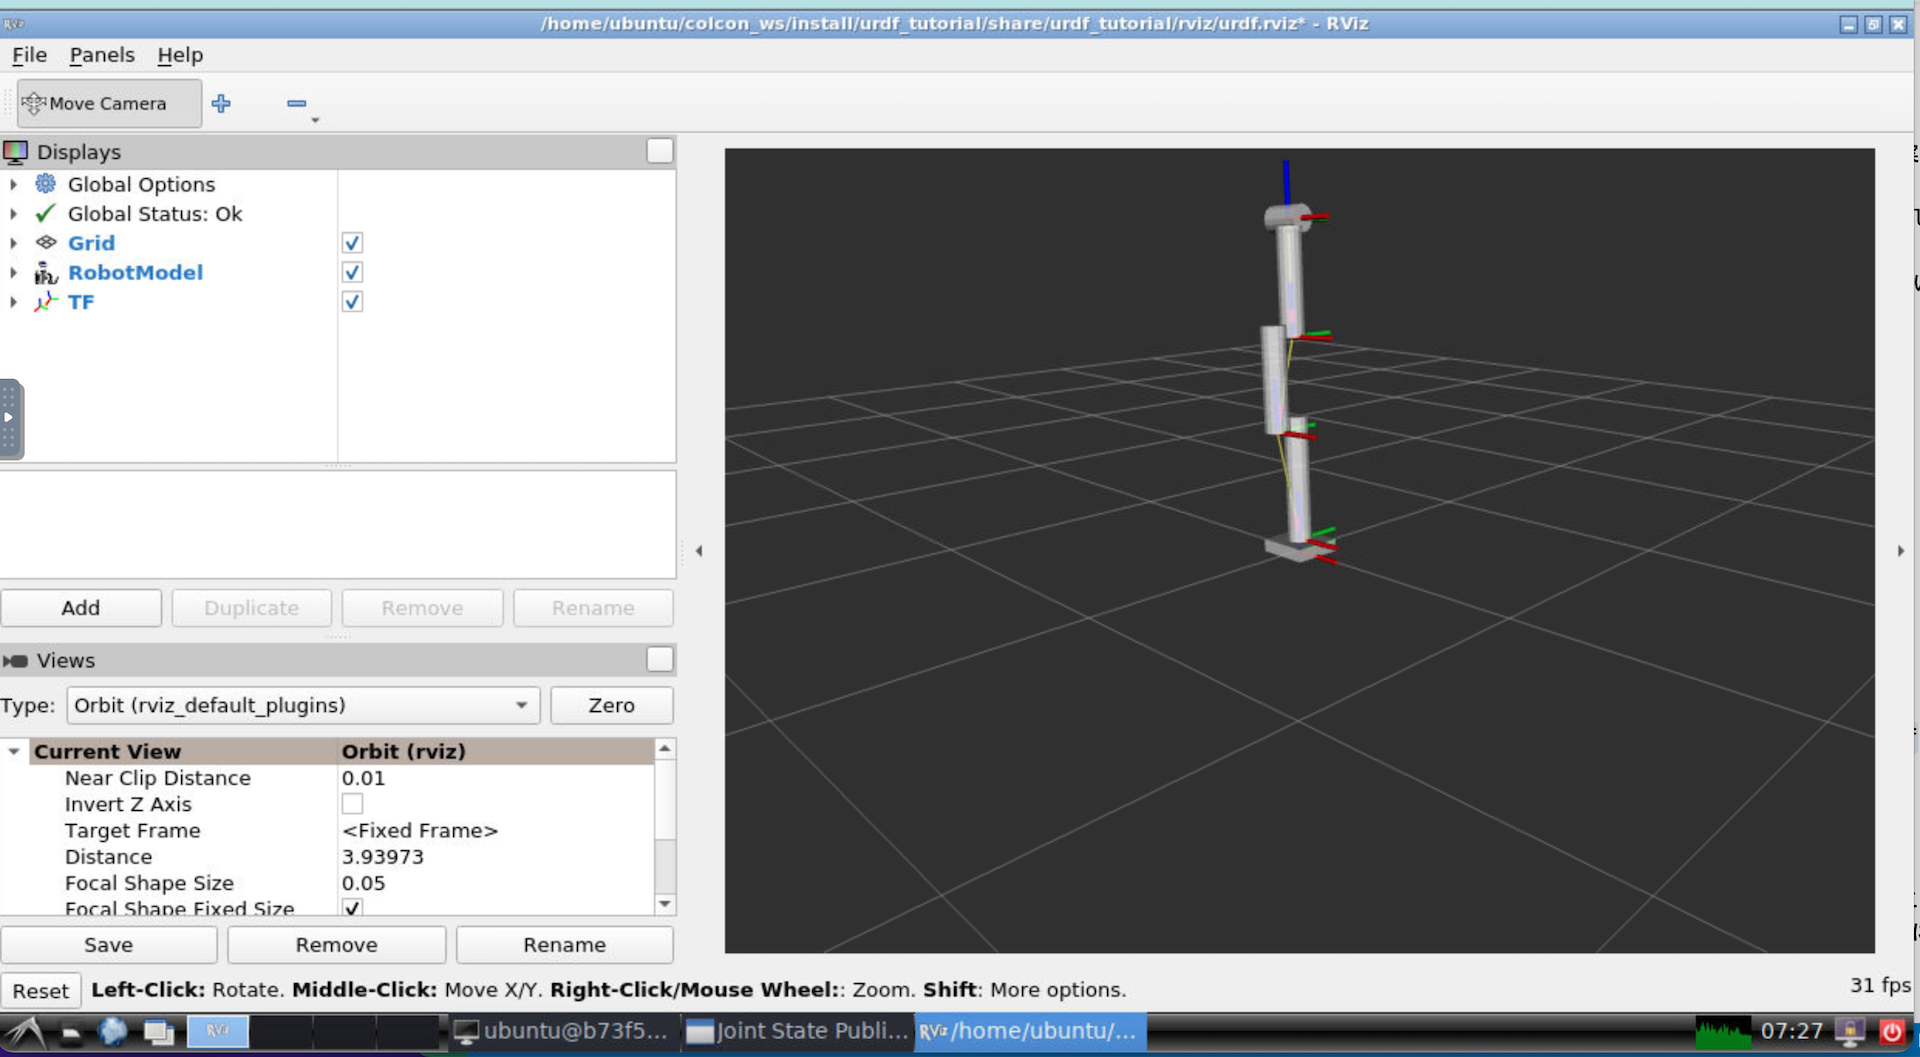1920x1057 pixels.
Task: Open the view Type combo box
Action: 303,705
